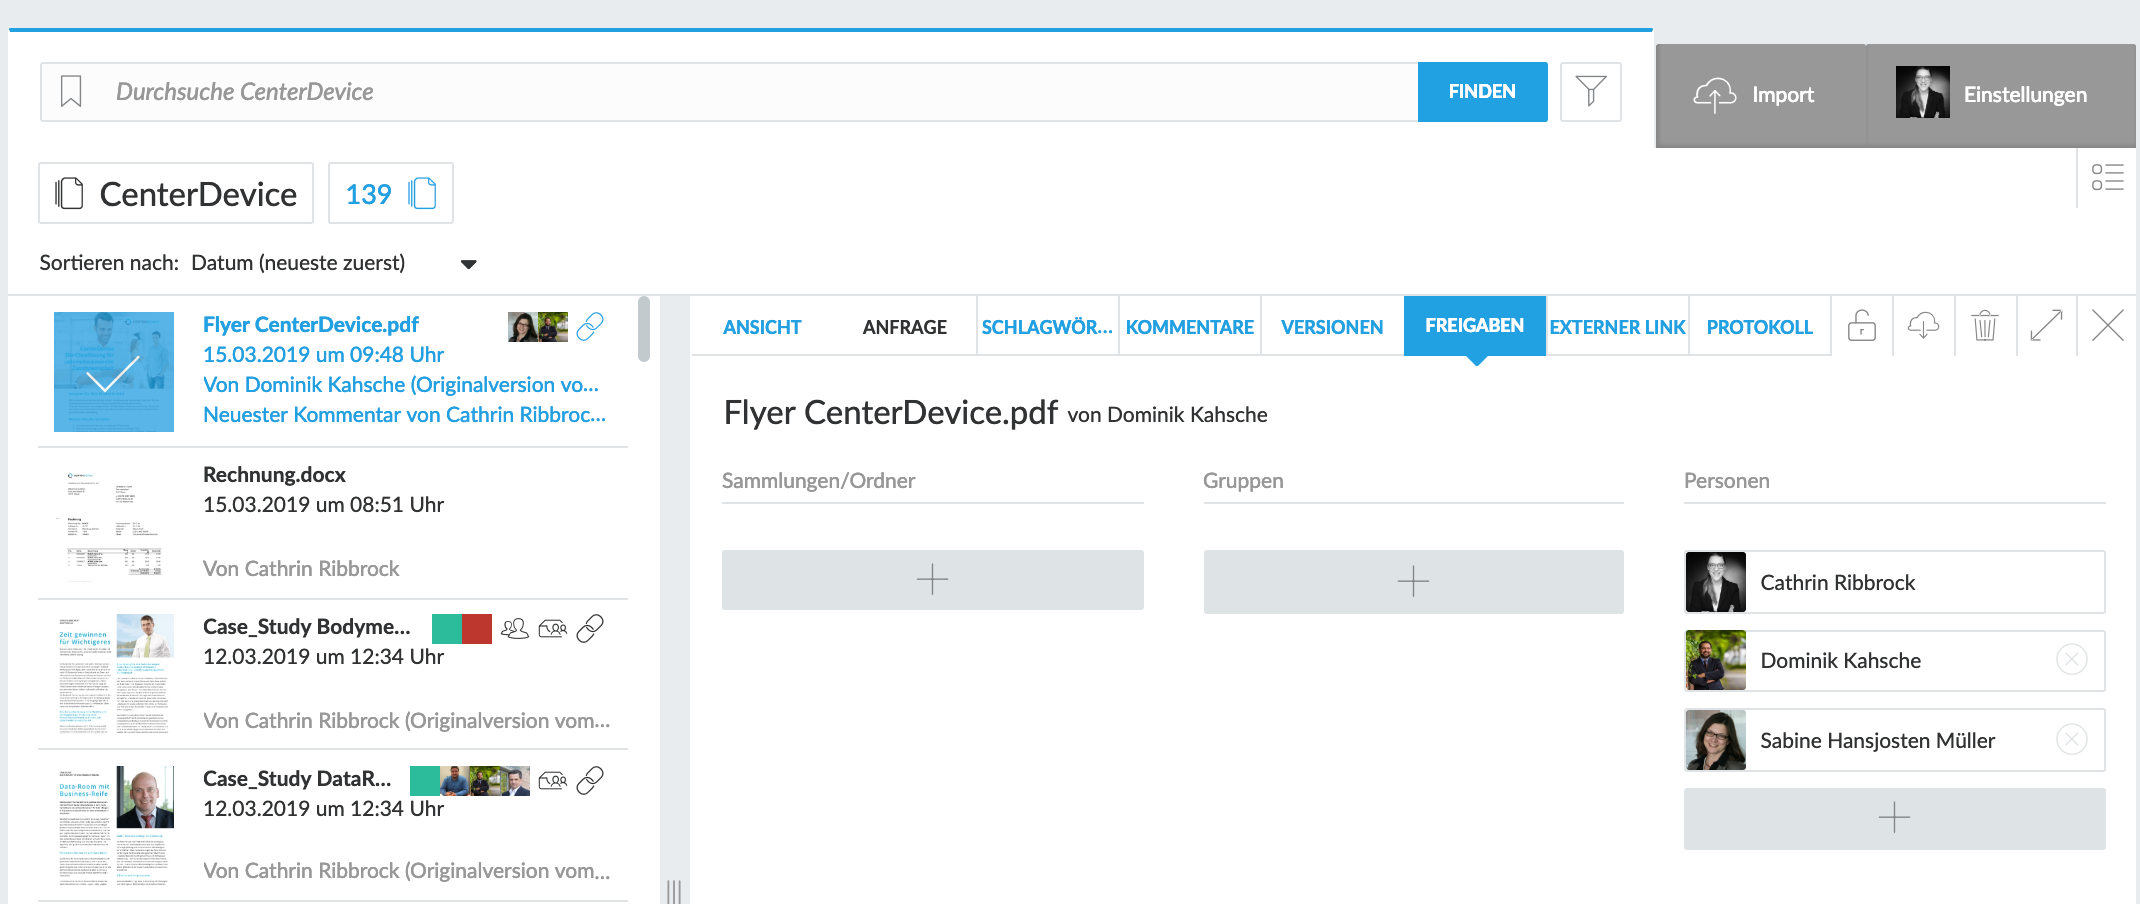Click the Cathrin Ribbrock person entry
Screen dimensions: 2140x904
[1894, 582]
